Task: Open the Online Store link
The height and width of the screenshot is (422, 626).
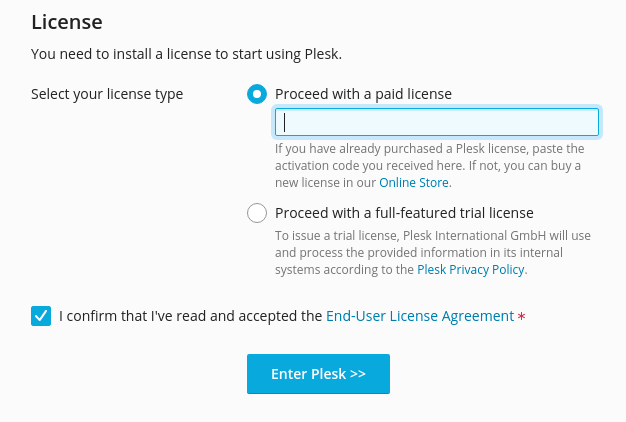Action: [x=414, y=183]
